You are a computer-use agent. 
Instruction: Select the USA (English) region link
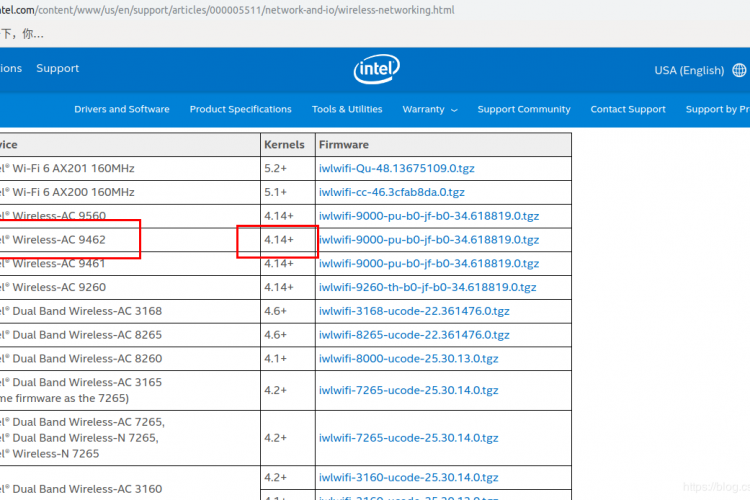point(689,70)
